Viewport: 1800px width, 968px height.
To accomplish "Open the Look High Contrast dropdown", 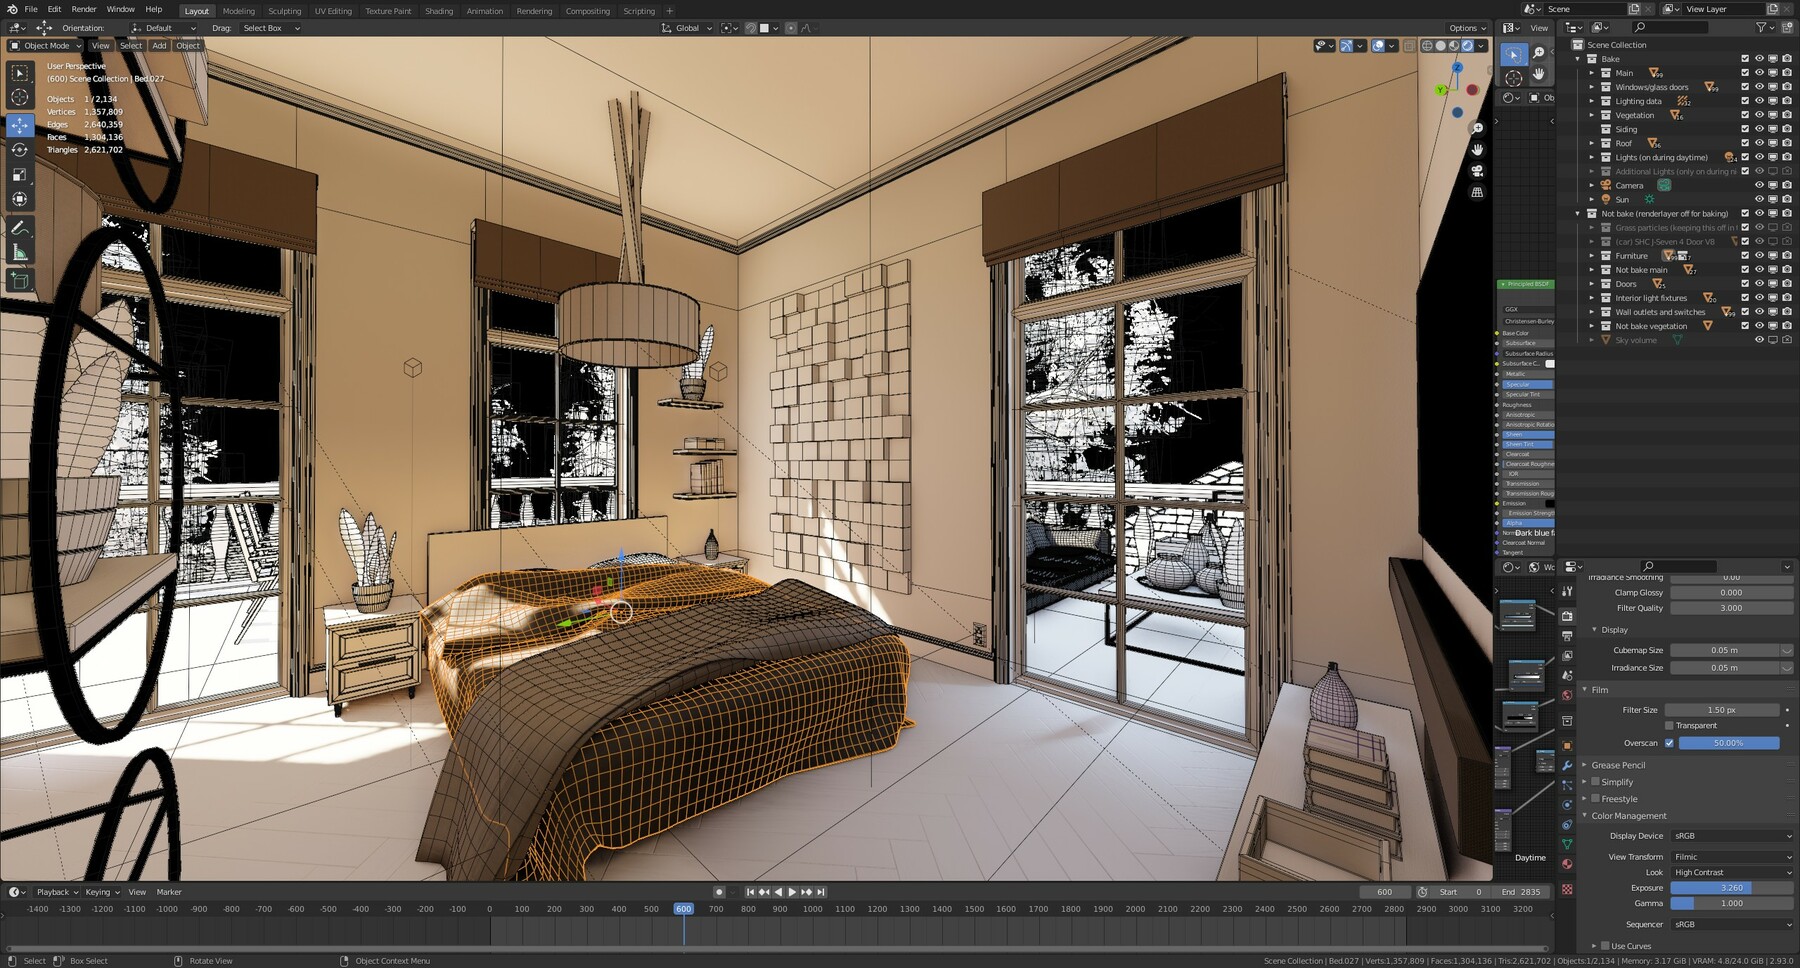I will tap(1732, 873).
